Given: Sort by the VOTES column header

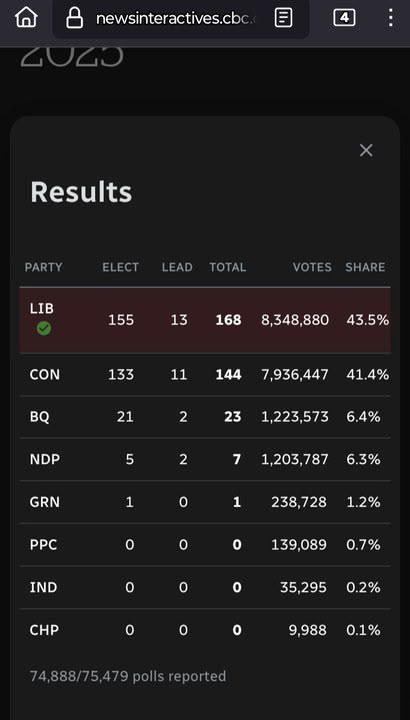Looking at the screenshot, I should point(312,267).
